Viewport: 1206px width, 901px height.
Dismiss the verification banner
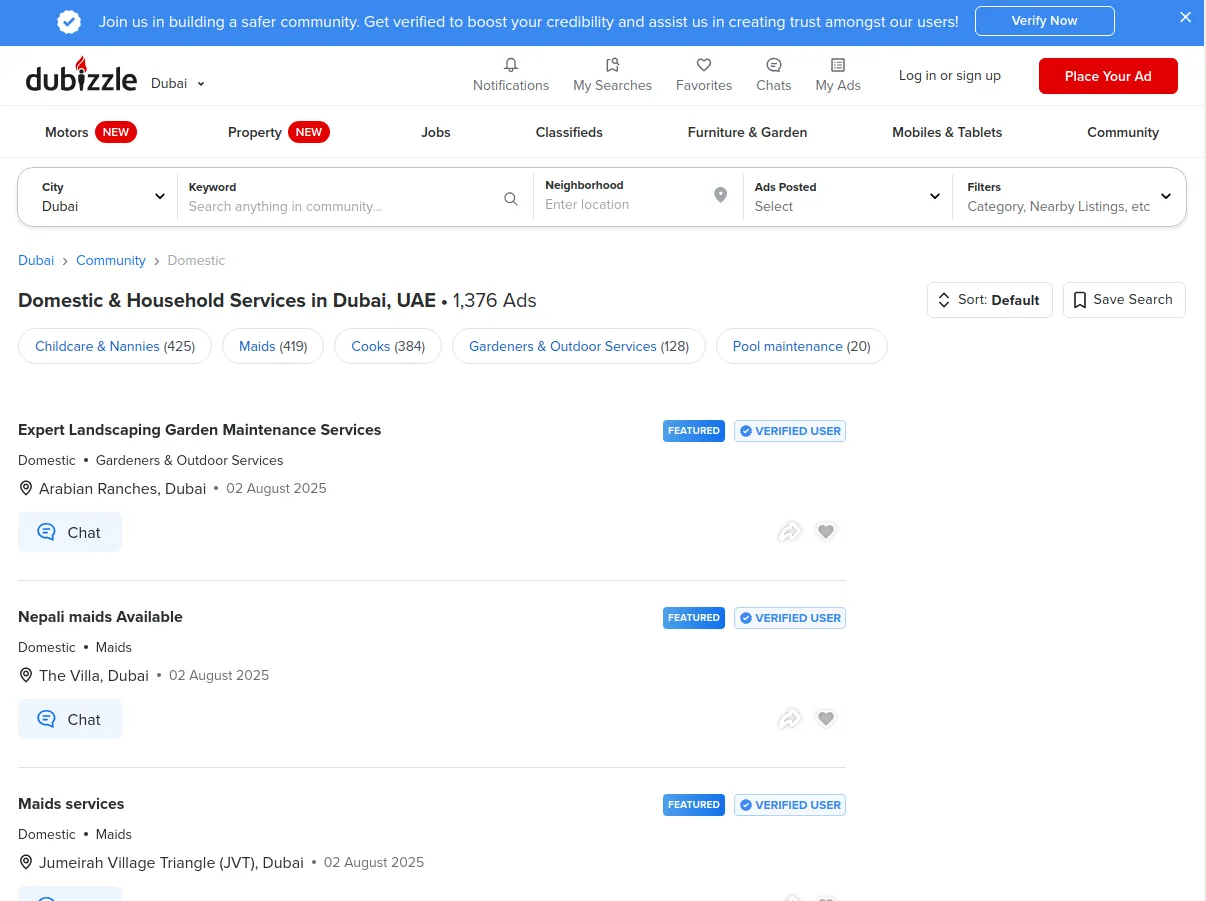(x=1186, y=18)
